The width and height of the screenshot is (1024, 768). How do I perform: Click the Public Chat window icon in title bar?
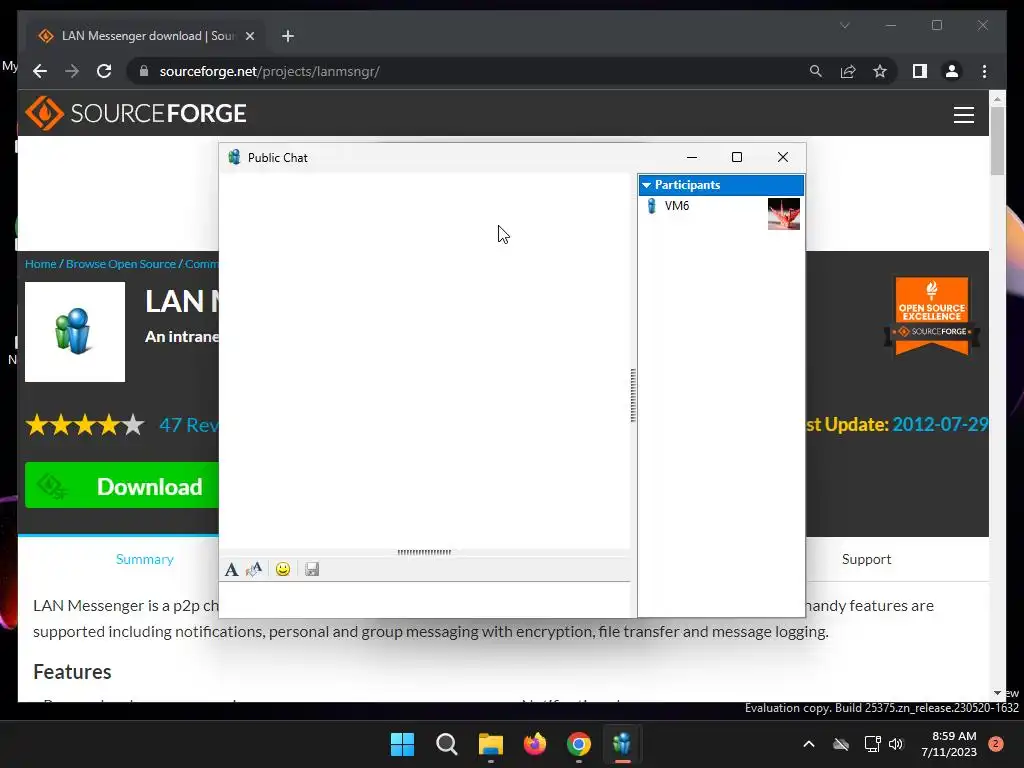(234, 157)
